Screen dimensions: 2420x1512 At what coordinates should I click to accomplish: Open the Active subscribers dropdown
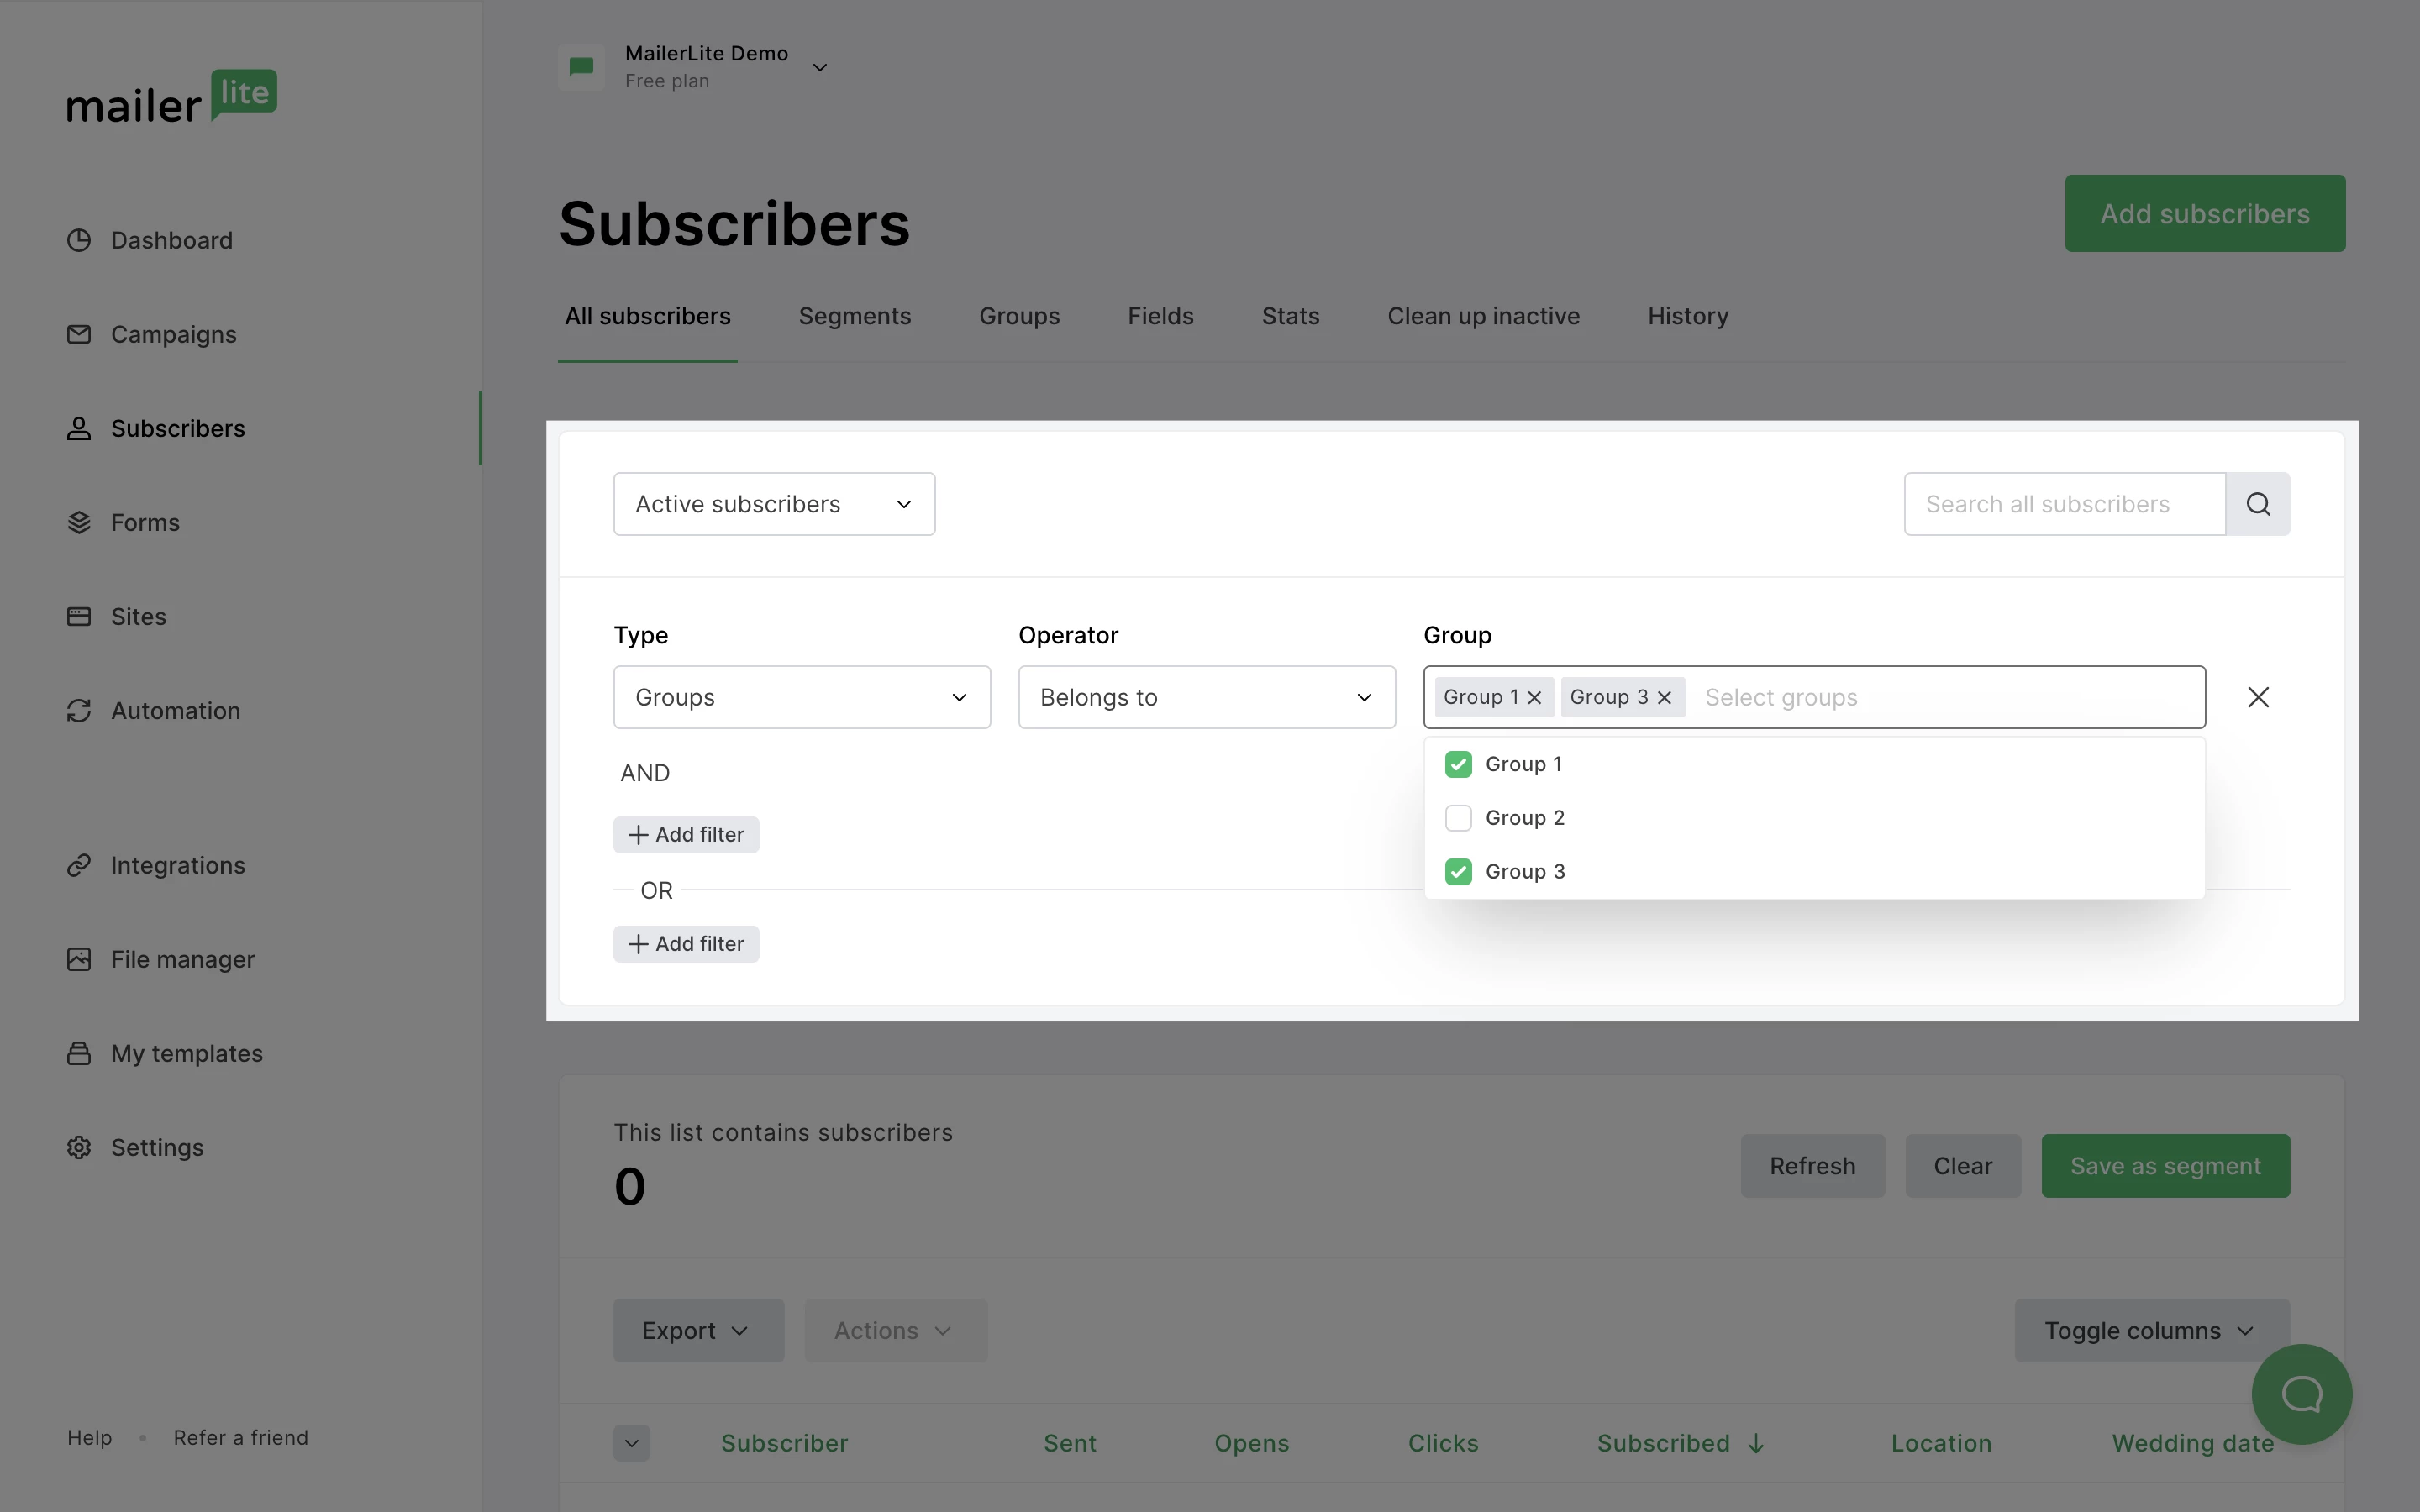(x=774, y=504)
